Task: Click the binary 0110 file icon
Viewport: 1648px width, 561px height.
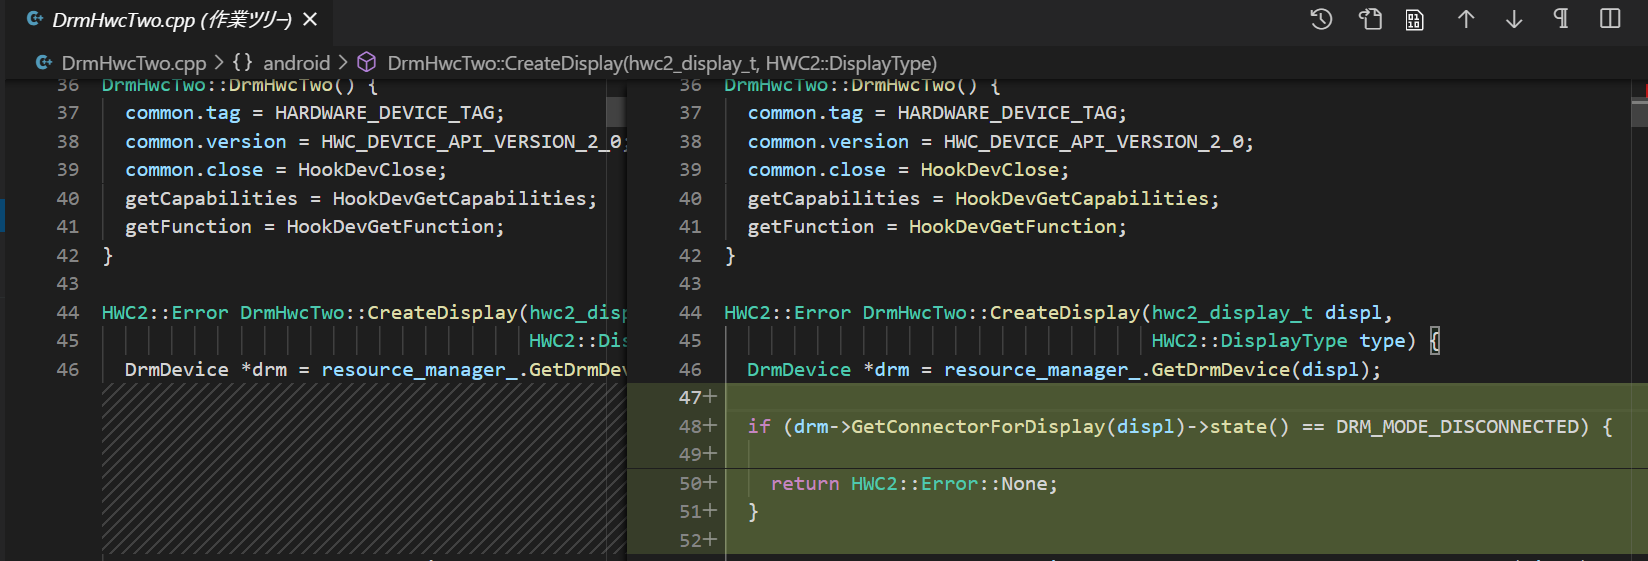Action: 1414,19
